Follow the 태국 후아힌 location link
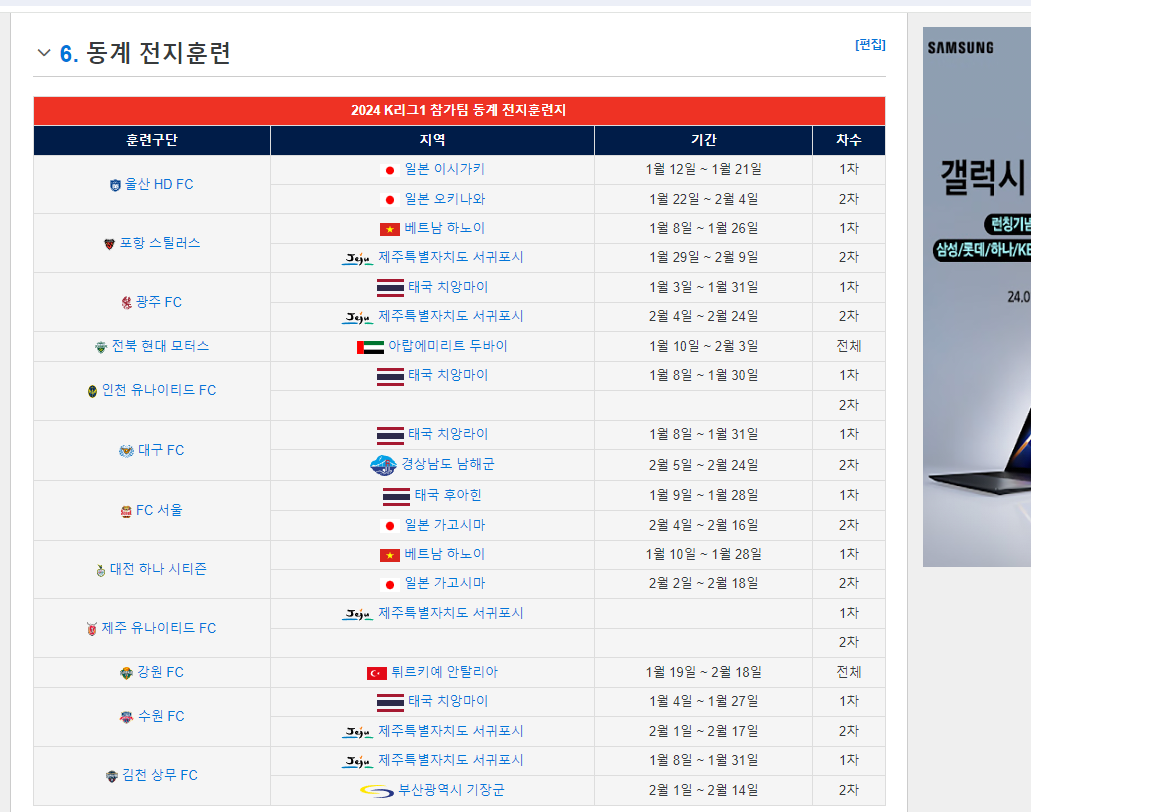The height and width of the screenshot is (812, 1152). tap(448, 495)
